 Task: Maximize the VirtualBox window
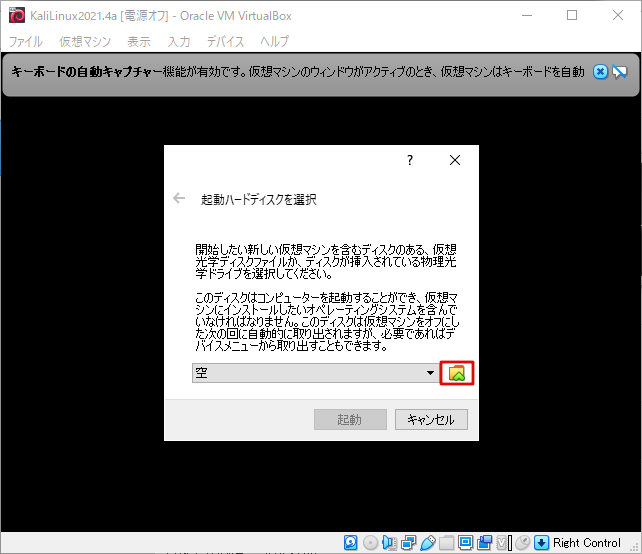point(572,15)
